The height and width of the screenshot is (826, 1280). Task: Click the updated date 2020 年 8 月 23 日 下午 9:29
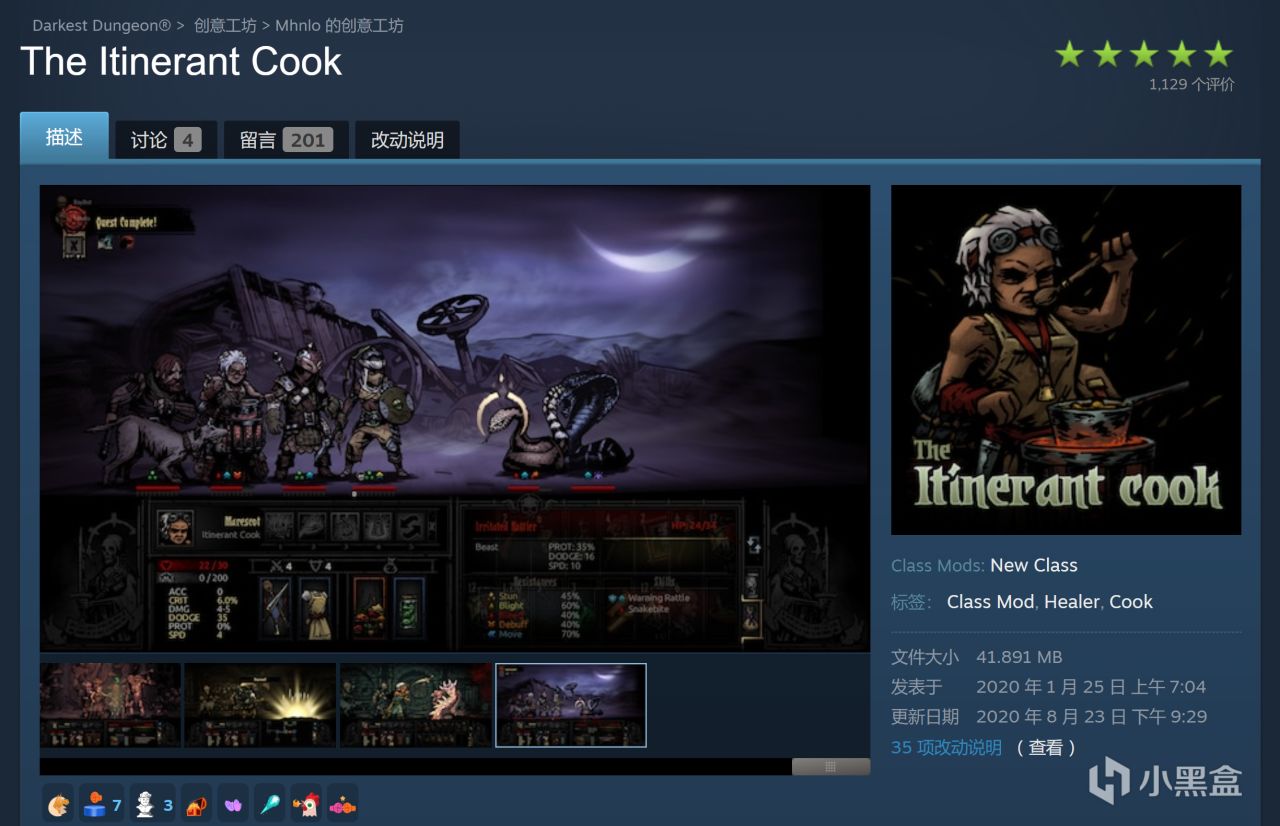tap(1092, 717)
